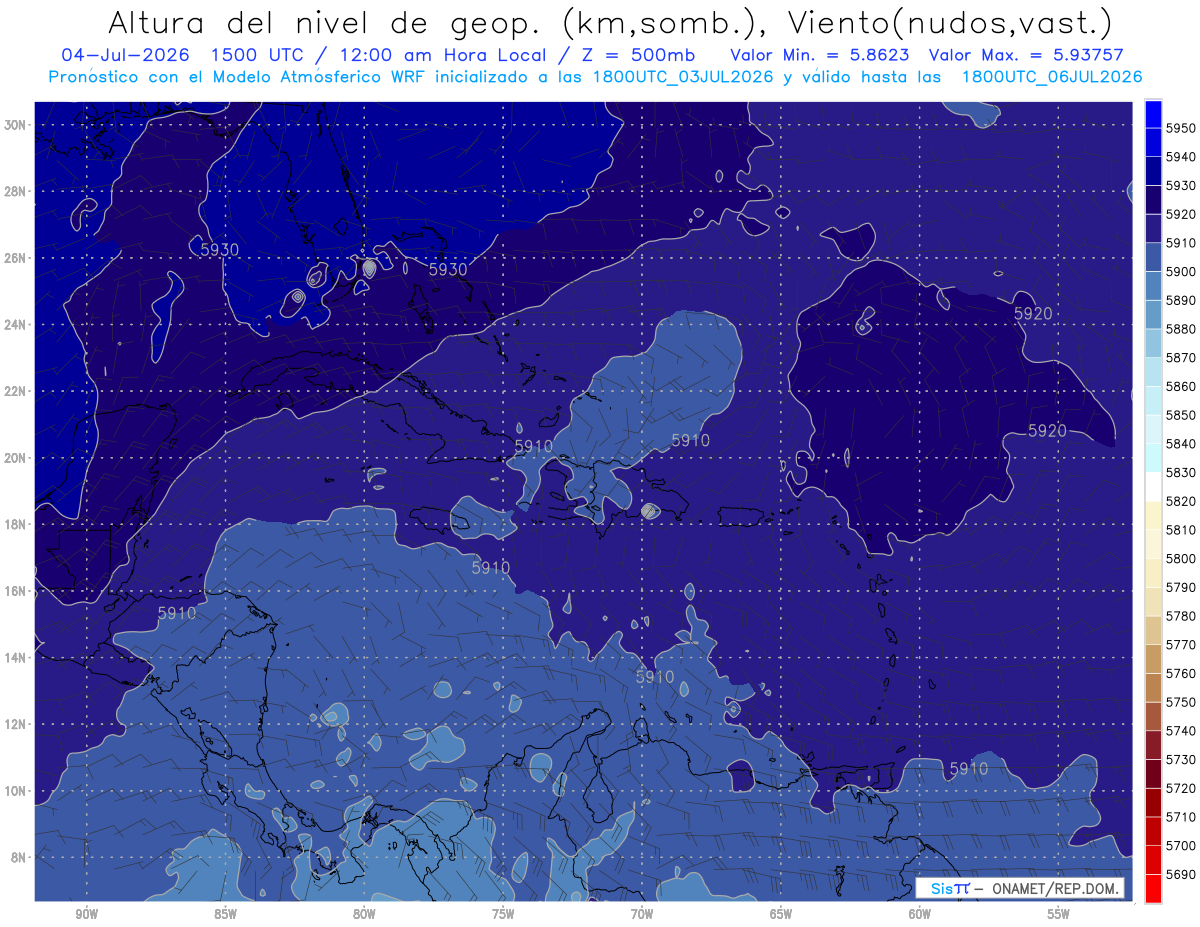Click the colorbar label '5690'

pos(1181,874)
